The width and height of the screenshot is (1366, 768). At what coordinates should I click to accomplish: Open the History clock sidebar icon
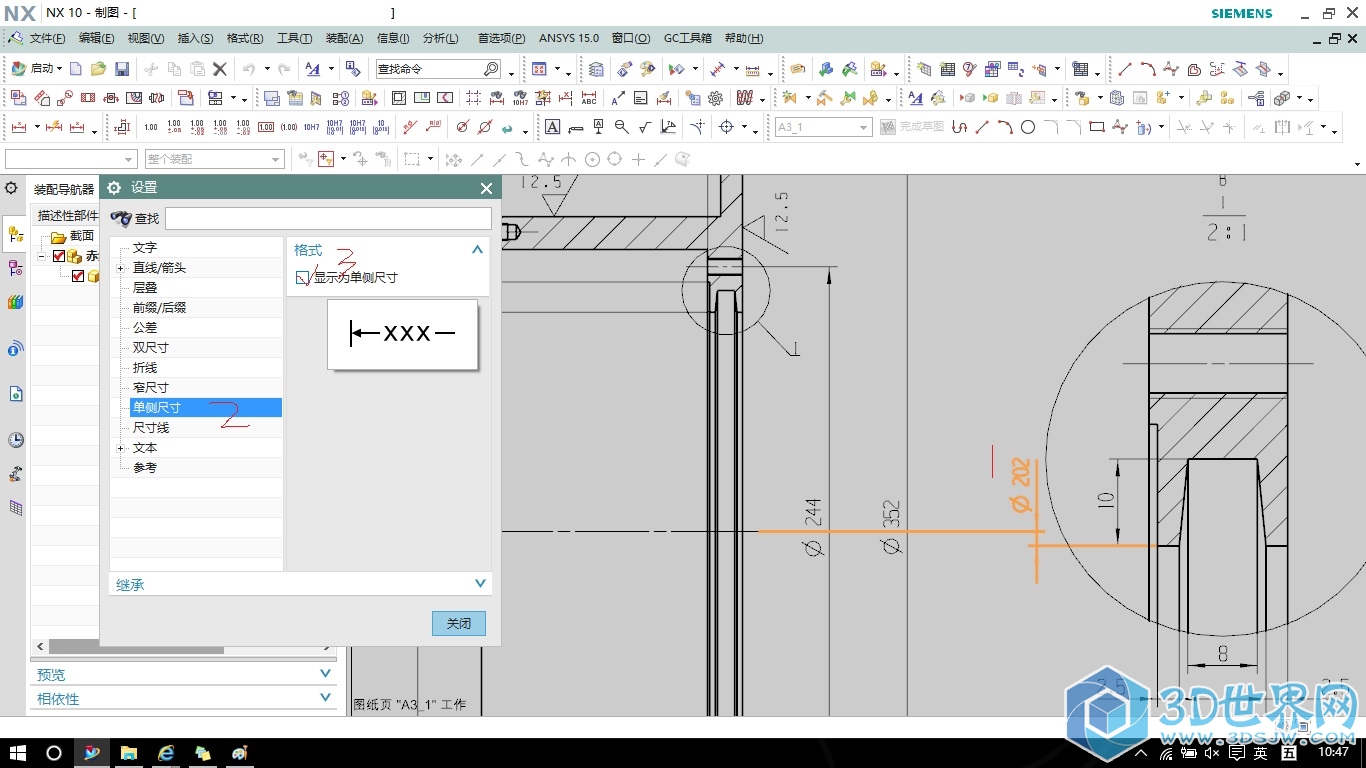[16, 440]
